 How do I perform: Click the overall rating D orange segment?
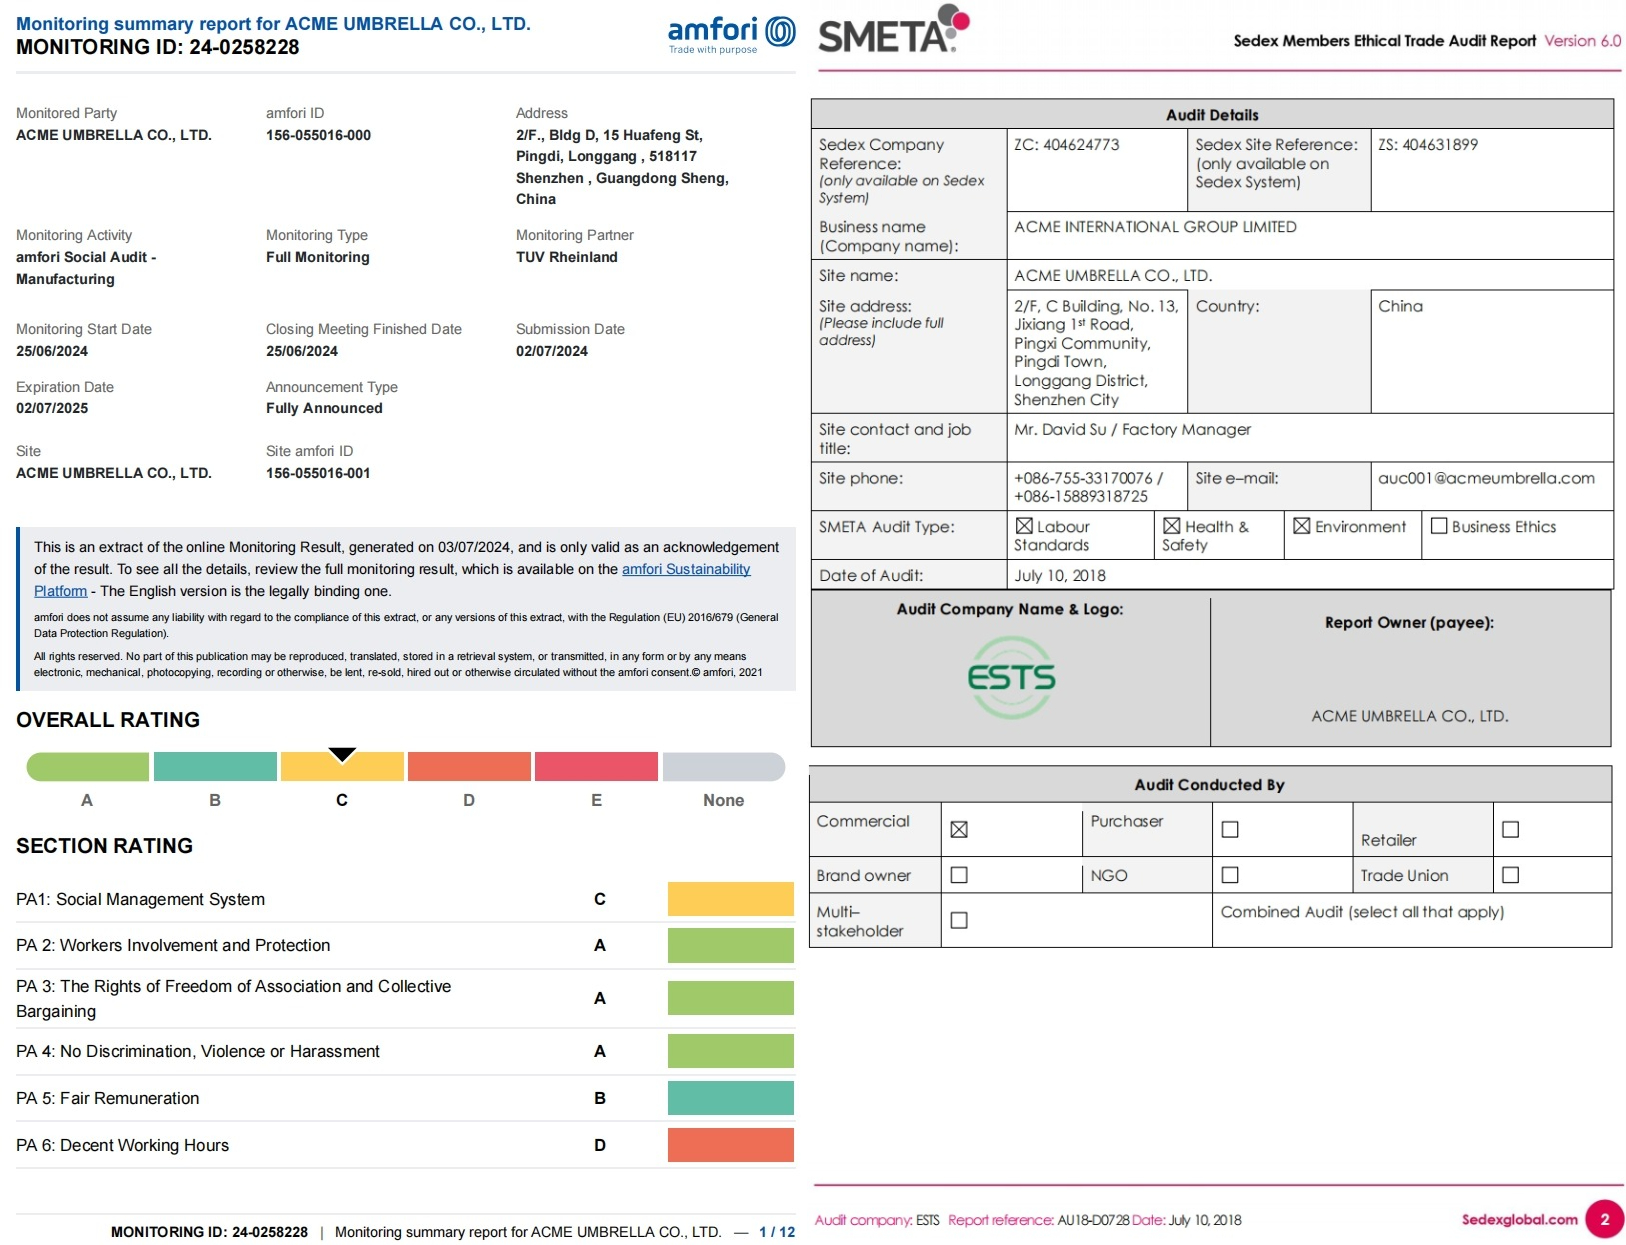click(469, 767)
